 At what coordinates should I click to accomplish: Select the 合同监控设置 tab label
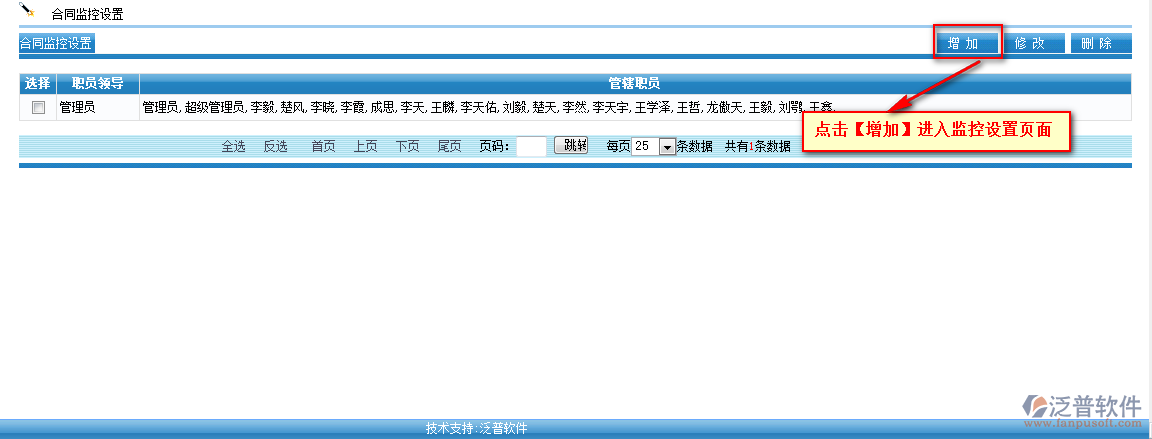pyautogui.click(x=56, y=44)
